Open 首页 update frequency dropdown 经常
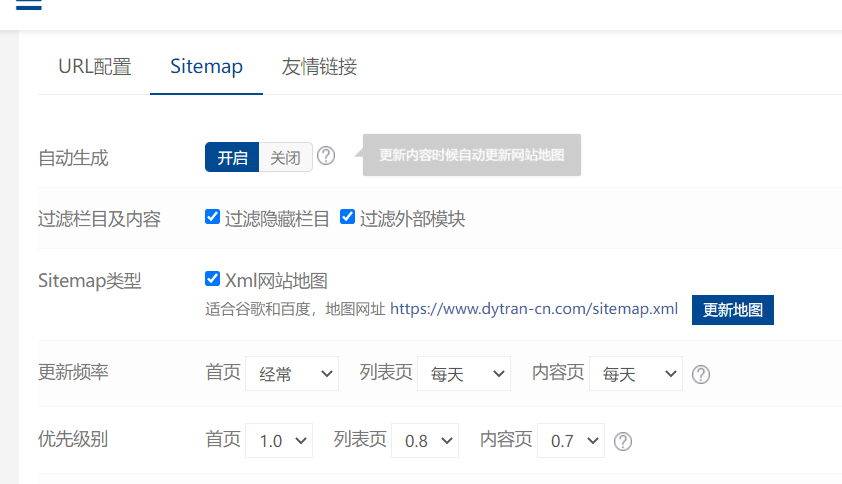 (292, 373)
